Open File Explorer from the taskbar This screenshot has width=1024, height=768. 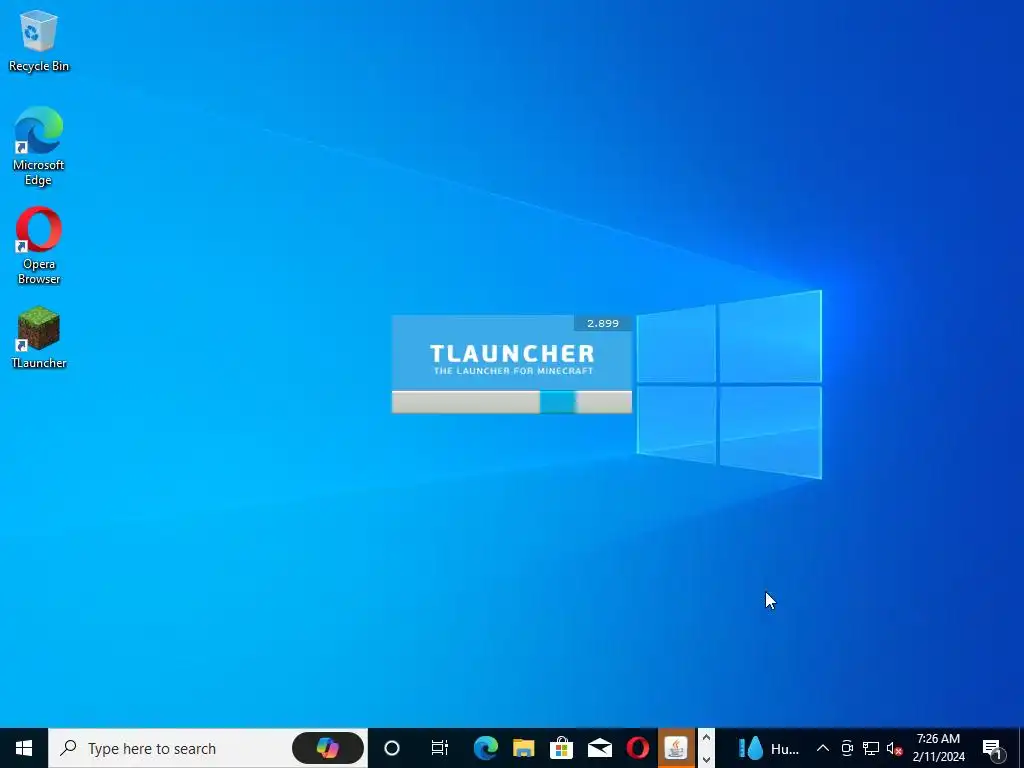coord(523,748)
